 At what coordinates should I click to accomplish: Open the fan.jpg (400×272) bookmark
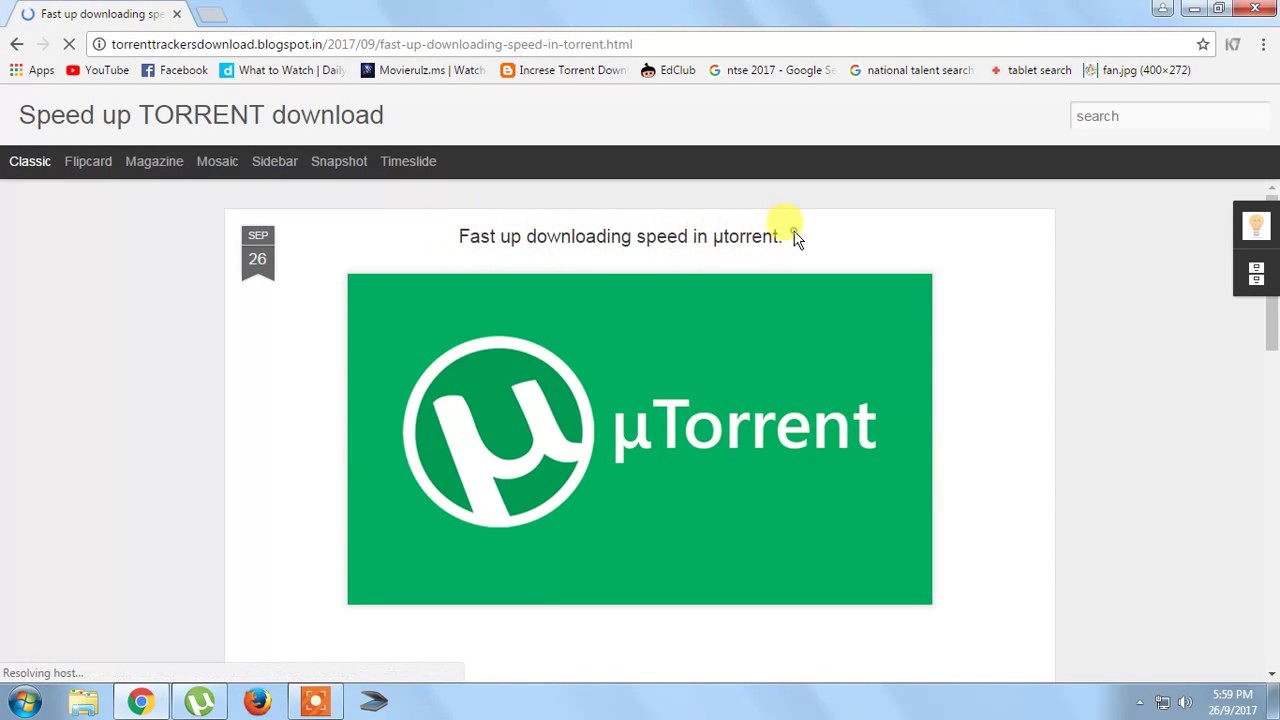pyautogui.click(x=1137, y=70)
